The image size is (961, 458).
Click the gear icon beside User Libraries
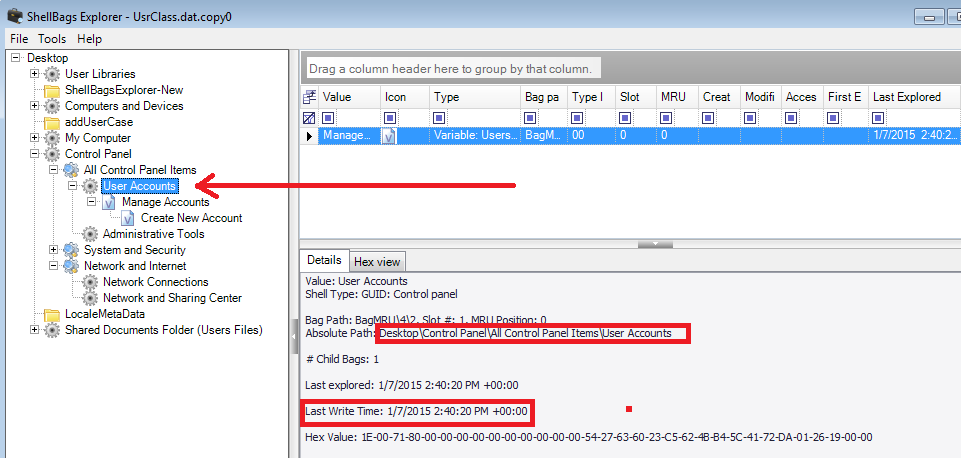point(52,74)
